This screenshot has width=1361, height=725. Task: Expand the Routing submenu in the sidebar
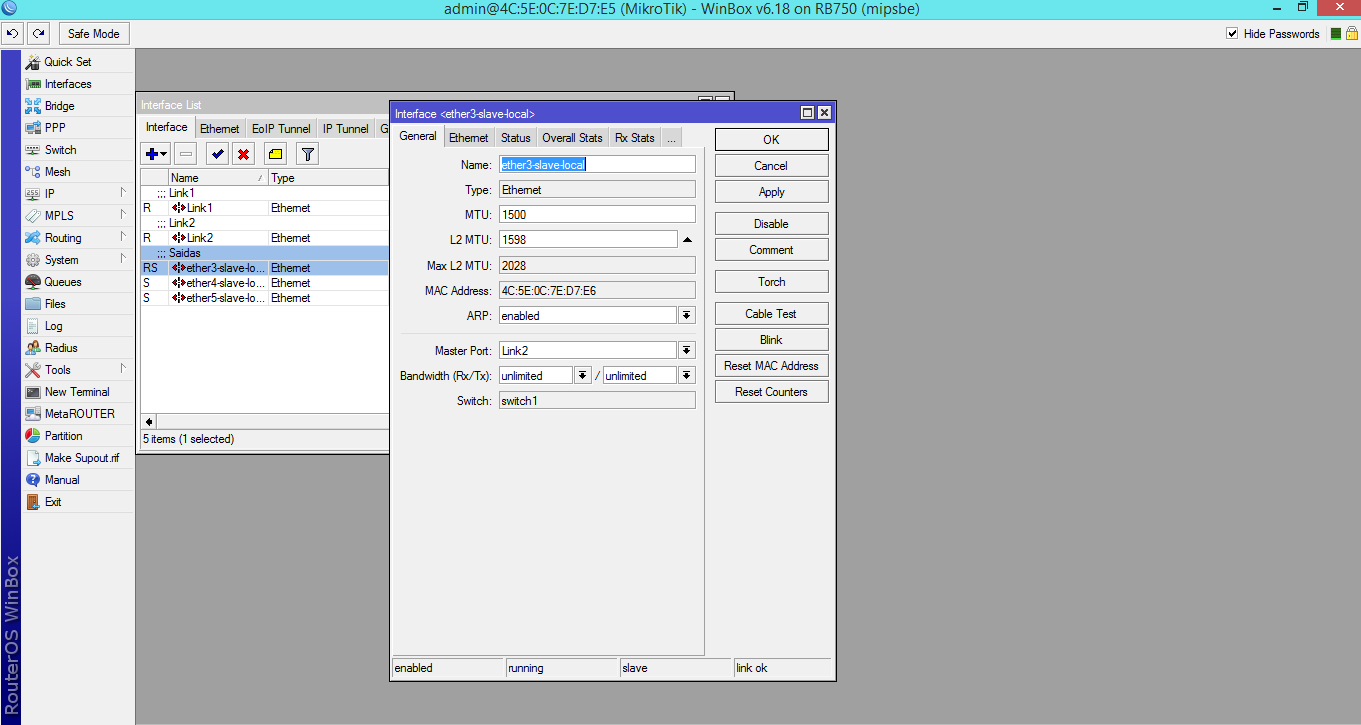pos(123,237)
